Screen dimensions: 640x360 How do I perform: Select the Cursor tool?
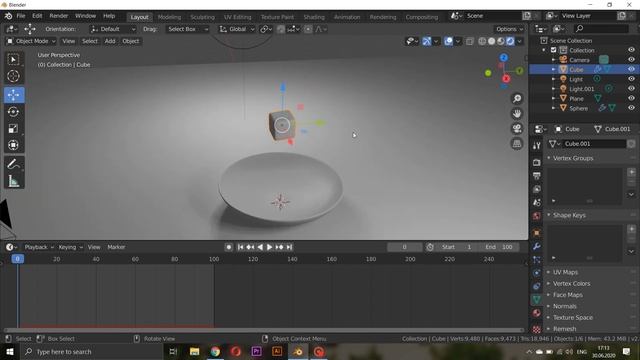(x=13, y=76)
